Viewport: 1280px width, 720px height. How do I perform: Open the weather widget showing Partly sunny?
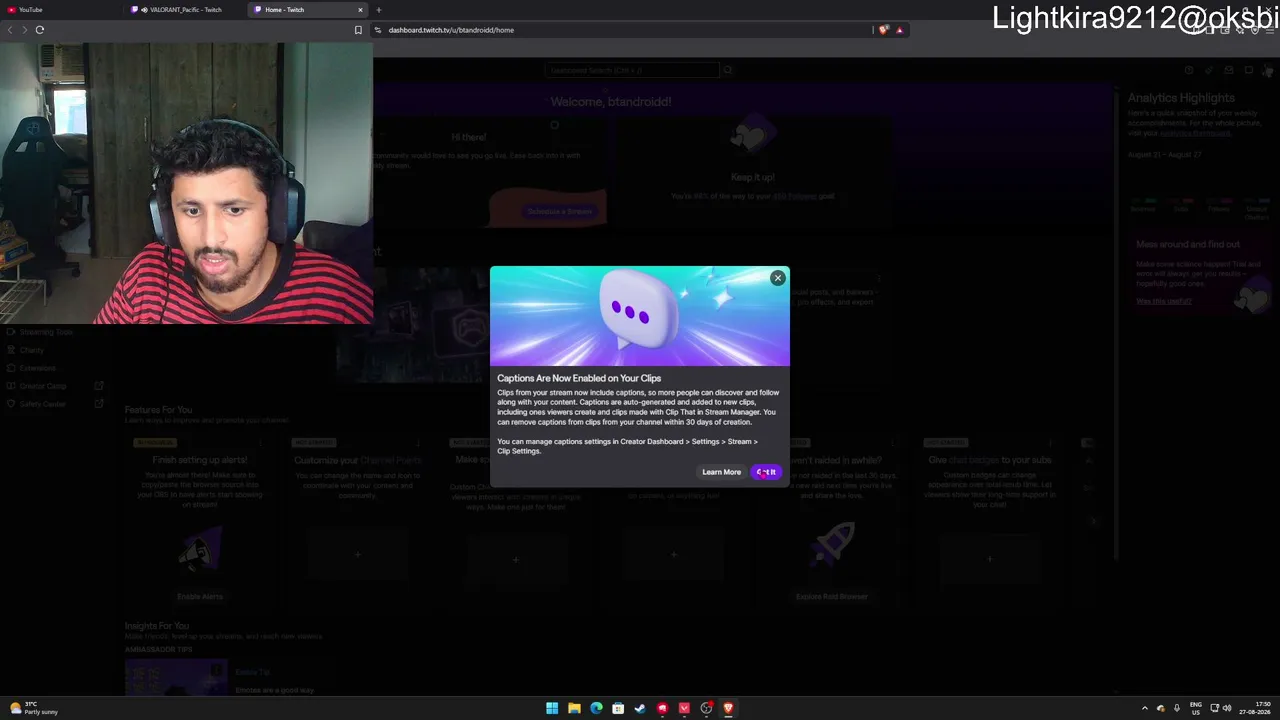[33, 708]
